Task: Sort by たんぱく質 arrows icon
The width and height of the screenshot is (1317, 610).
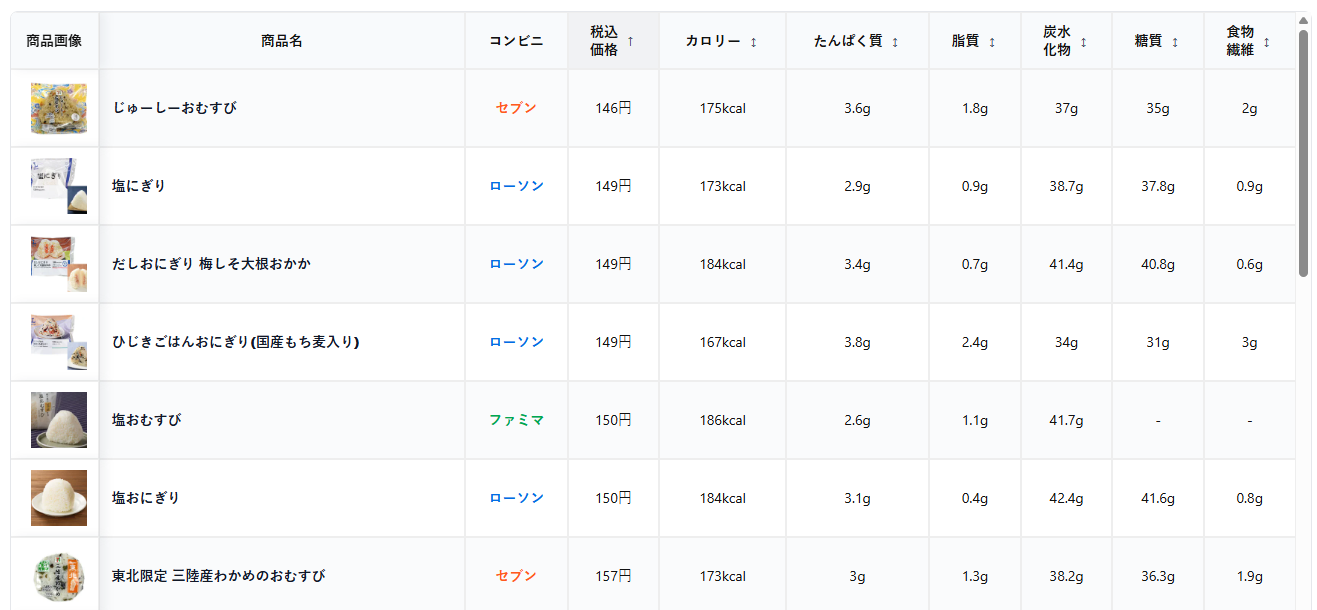Action: tap(895, 41)
